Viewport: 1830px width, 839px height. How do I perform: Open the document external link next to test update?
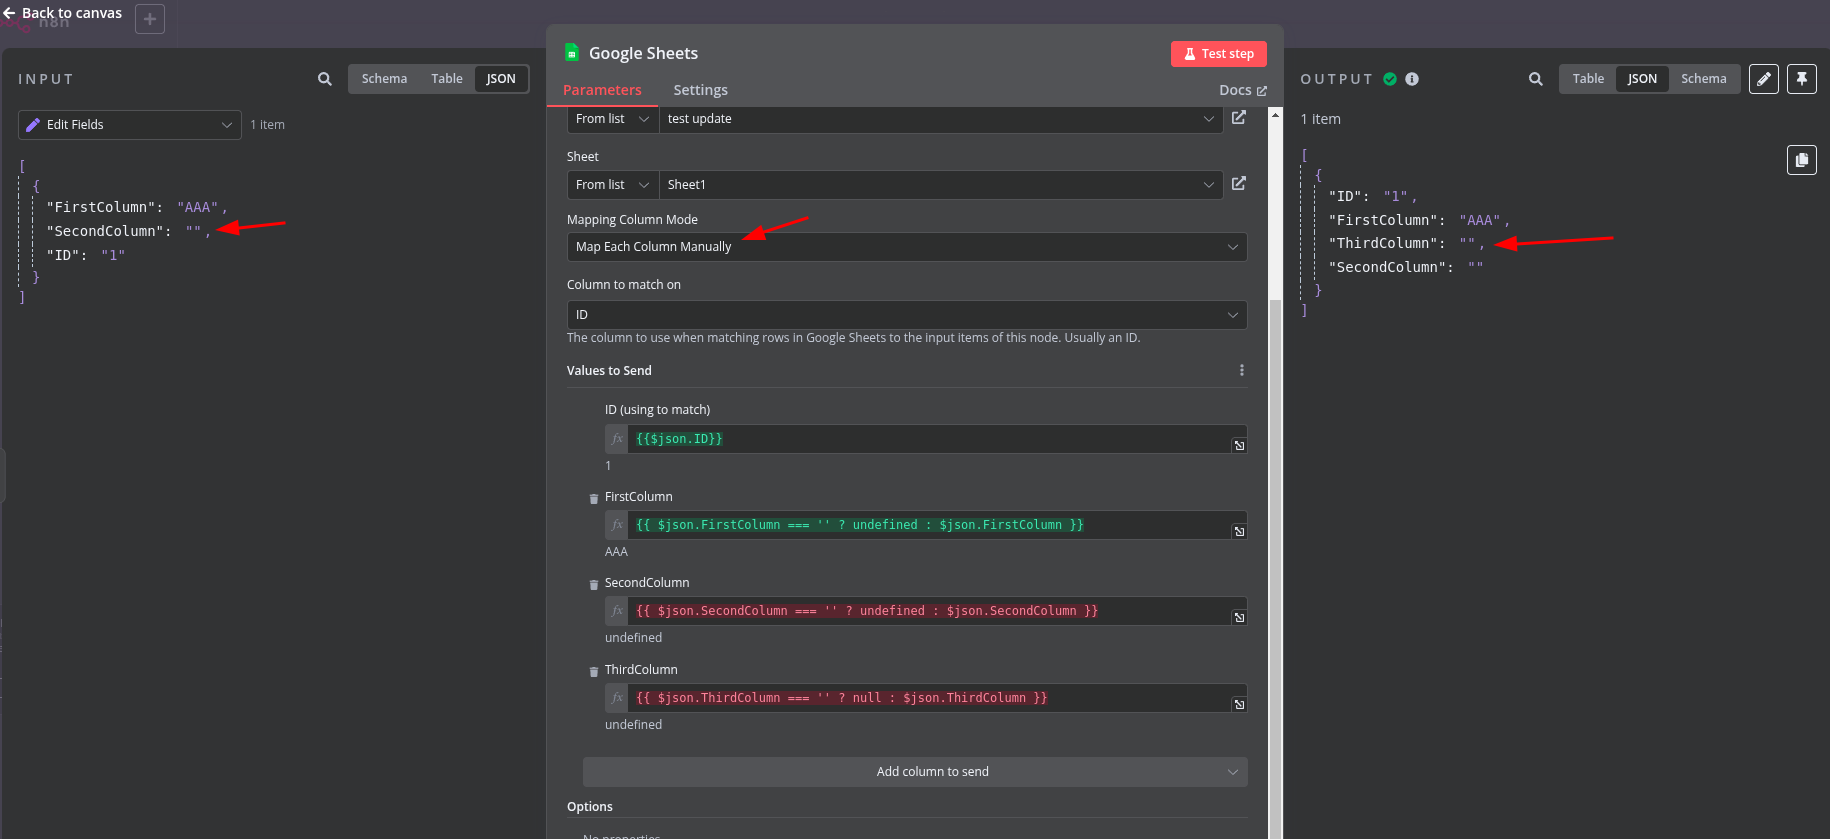coord(1239,118)
